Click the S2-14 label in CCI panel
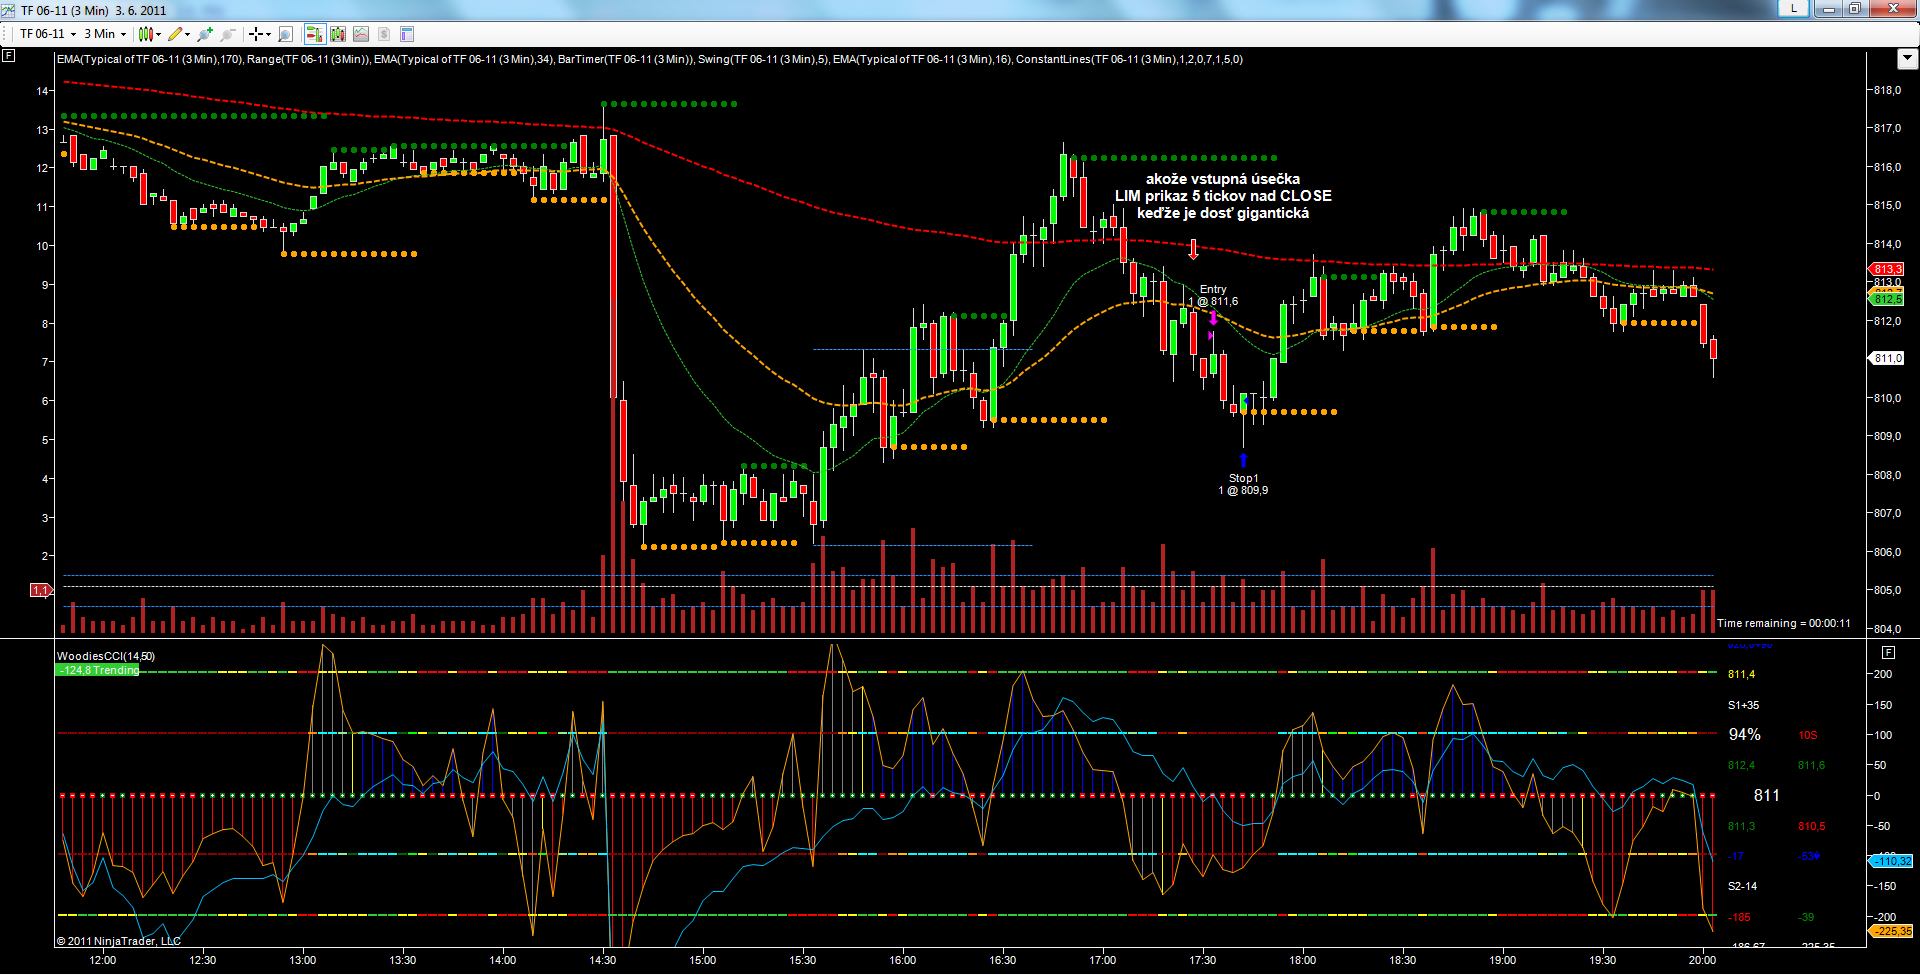This screenshot has height=975, width=1920. (x=1742, y=886)
